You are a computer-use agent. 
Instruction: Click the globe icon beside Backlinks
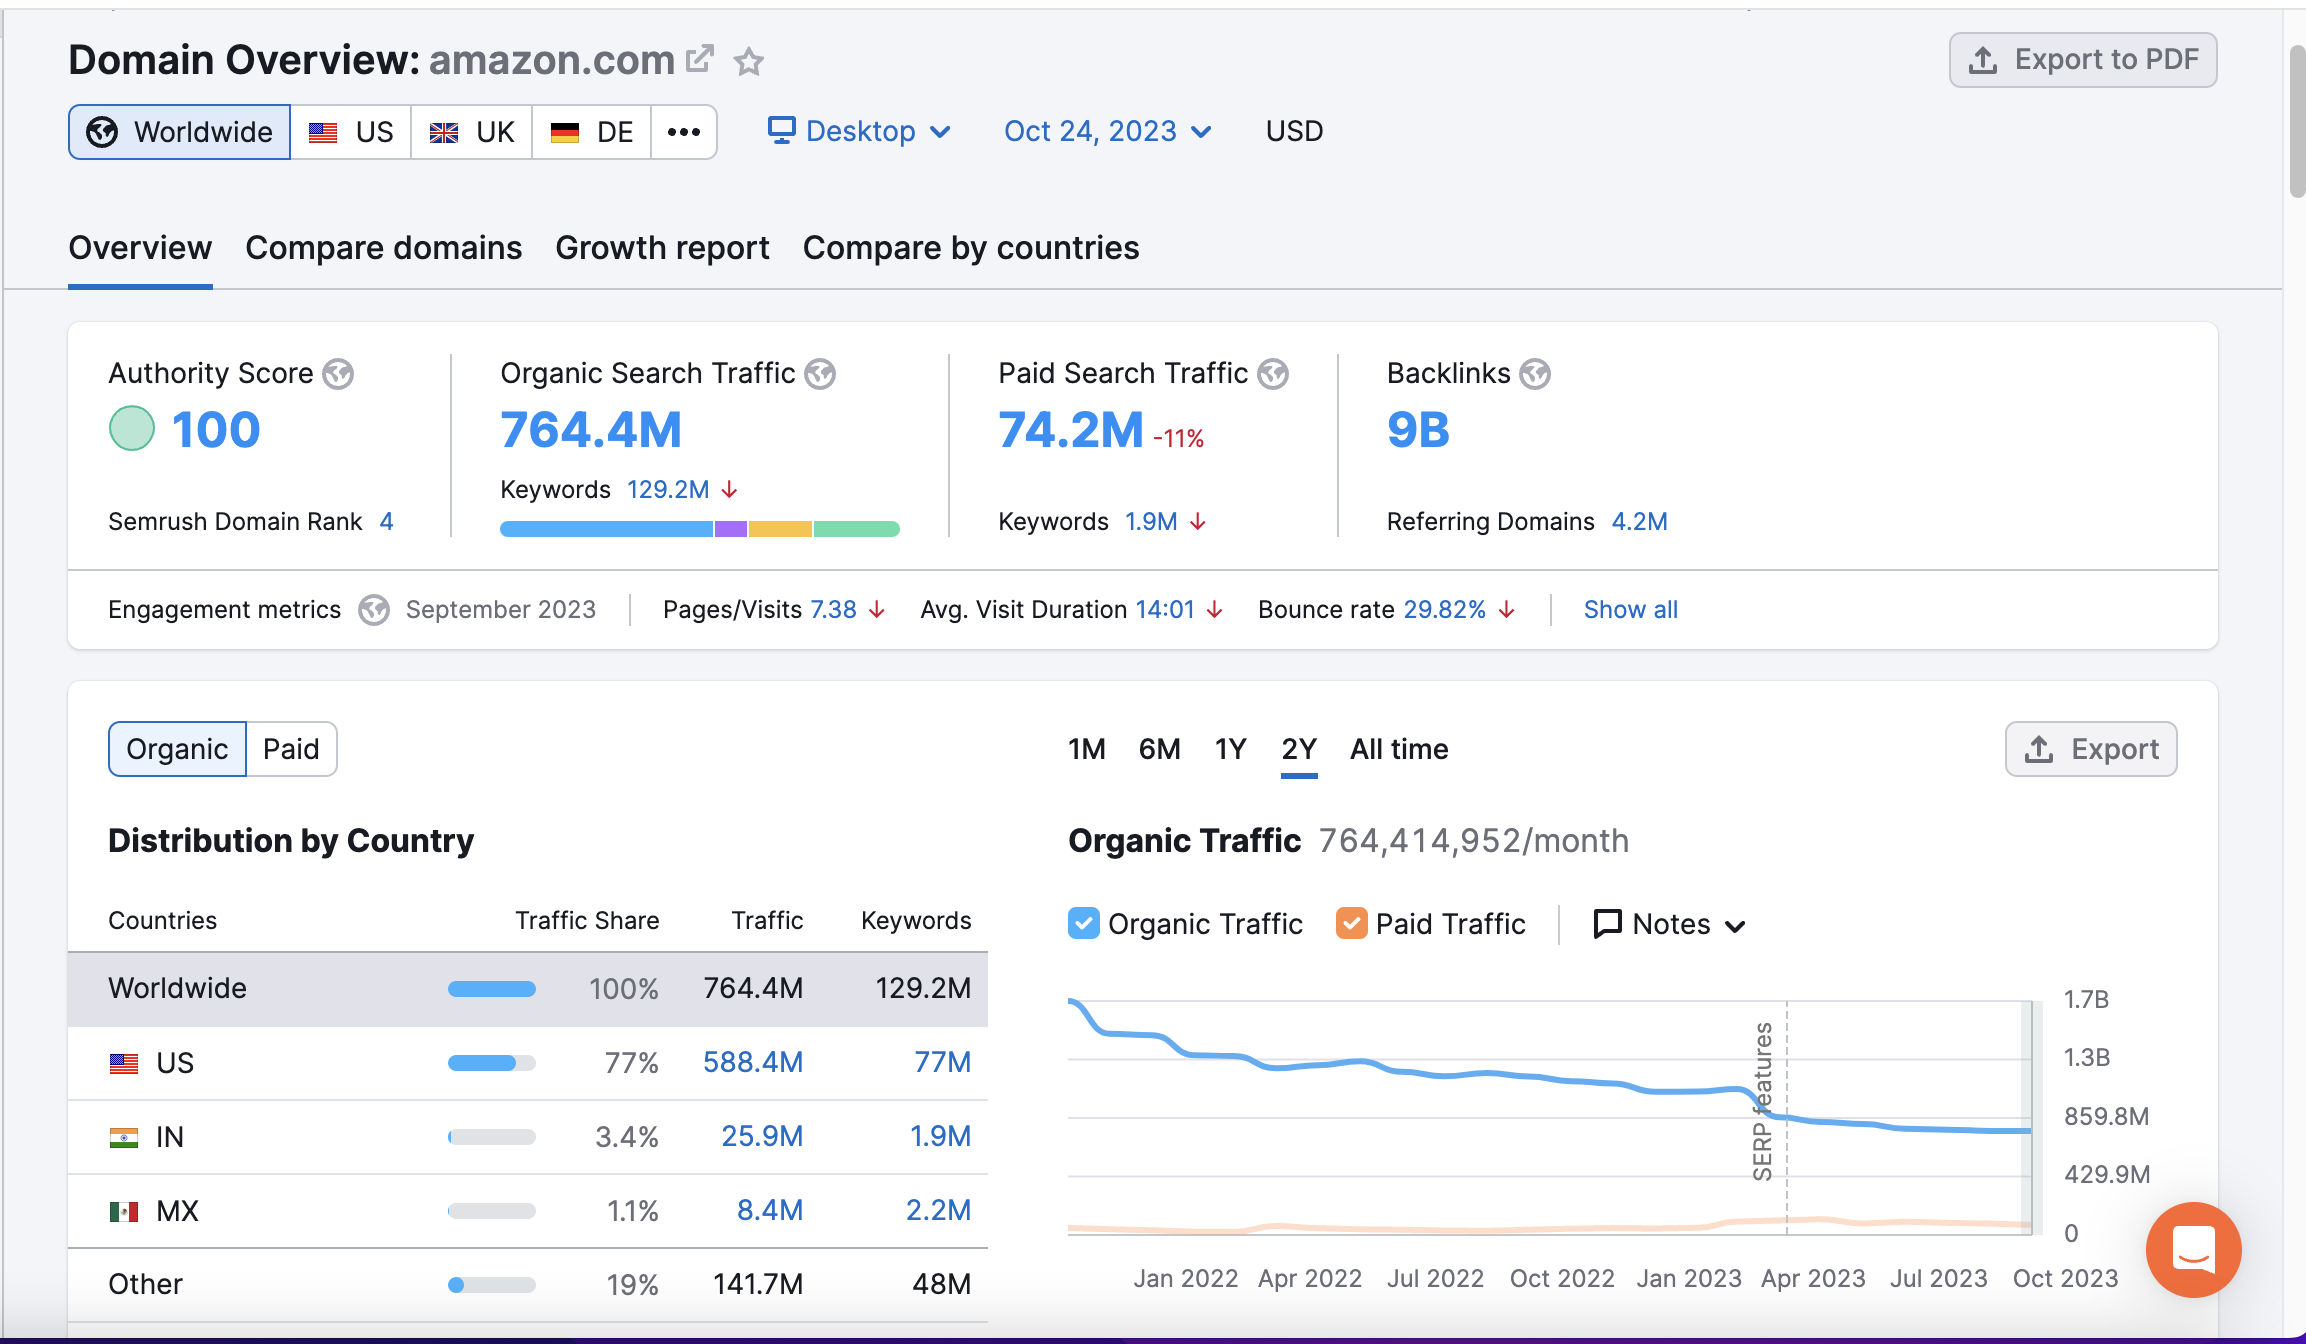[1535, 374]
